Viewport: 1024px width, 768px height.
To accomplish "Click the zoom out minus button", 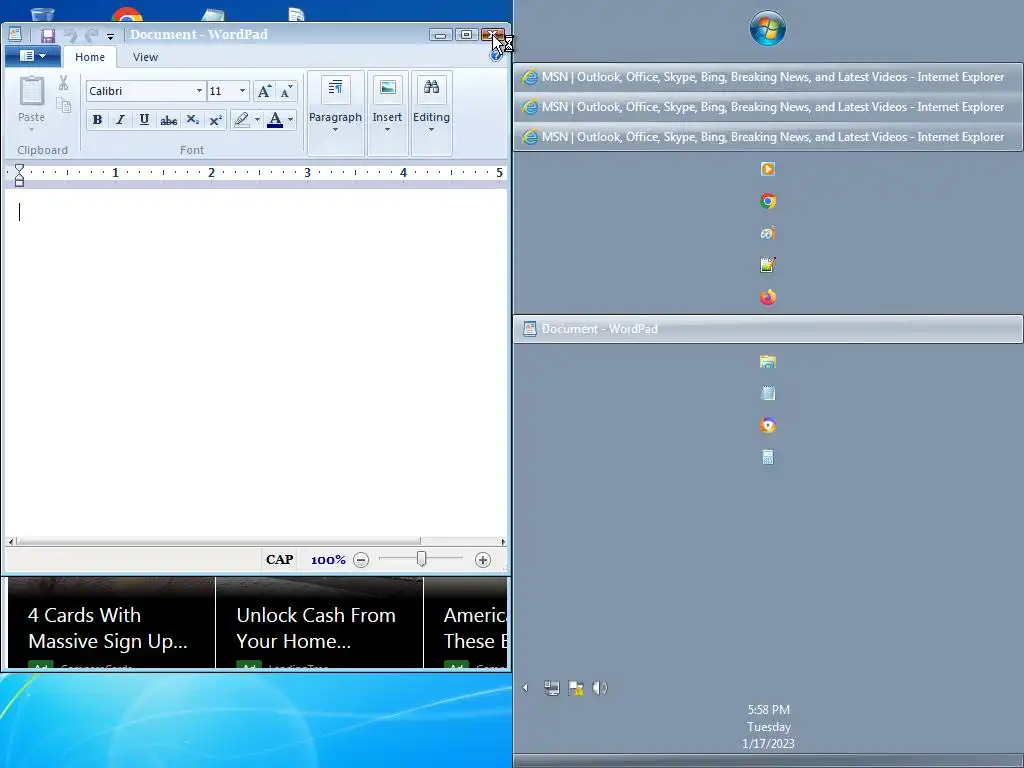I will pos(361,560).
